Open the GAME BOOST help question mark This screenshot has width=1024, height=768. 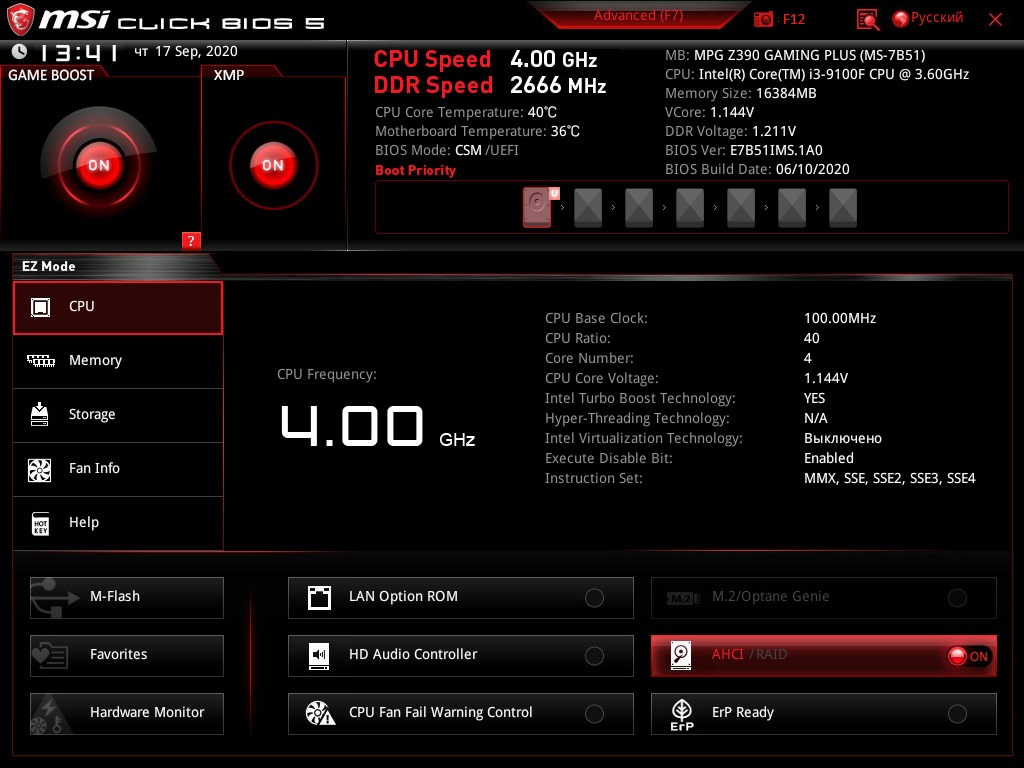191,240
